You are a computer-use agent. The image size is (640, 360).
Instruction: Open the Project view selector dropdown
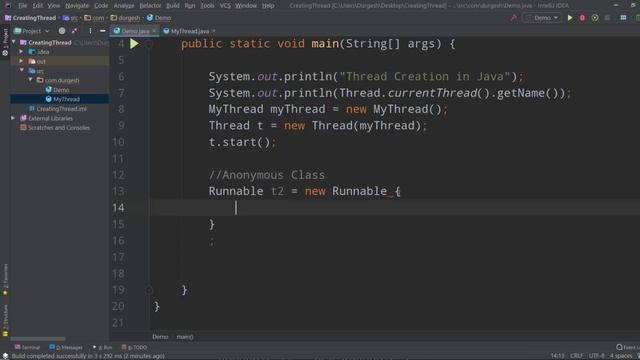(32, 31)
